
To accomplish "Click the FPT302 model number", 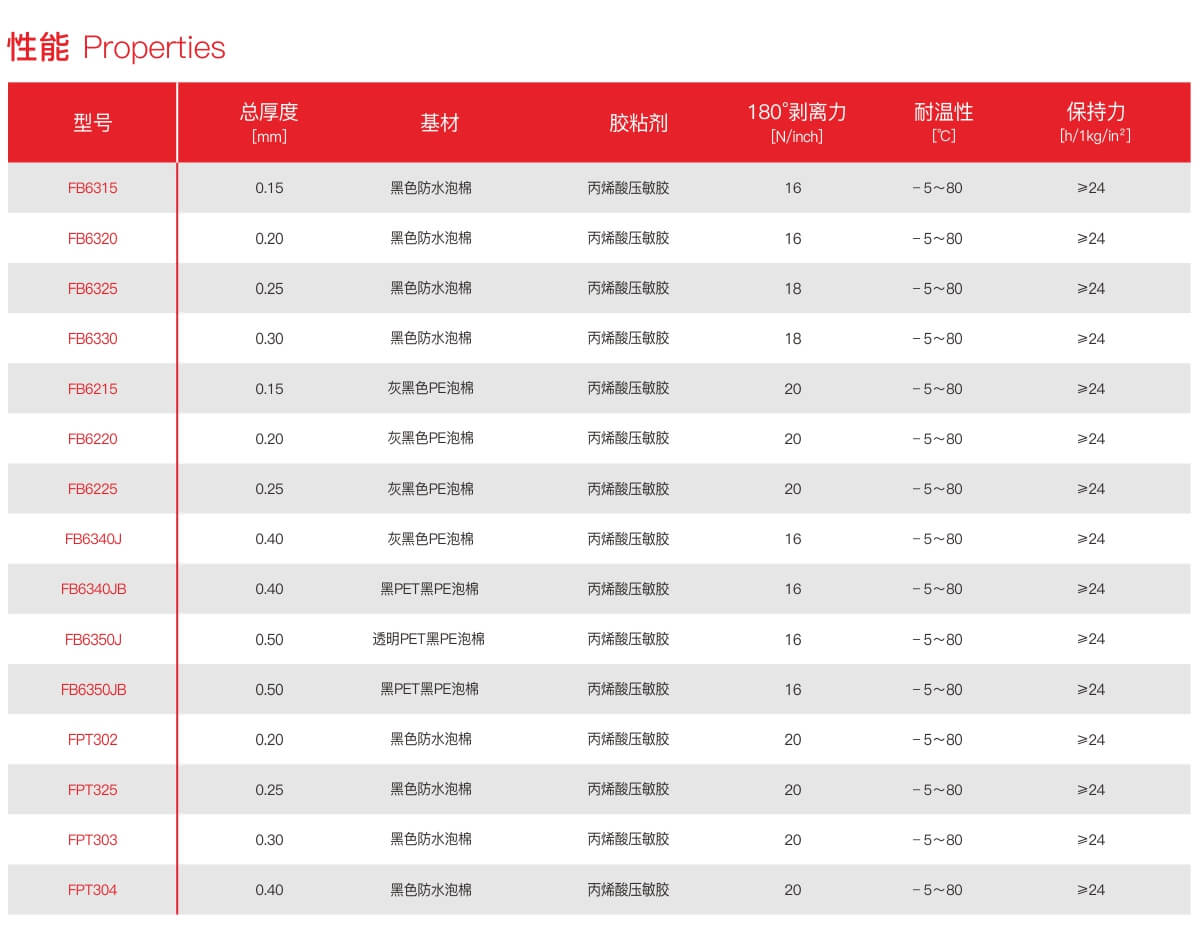I will pos(92,739).
